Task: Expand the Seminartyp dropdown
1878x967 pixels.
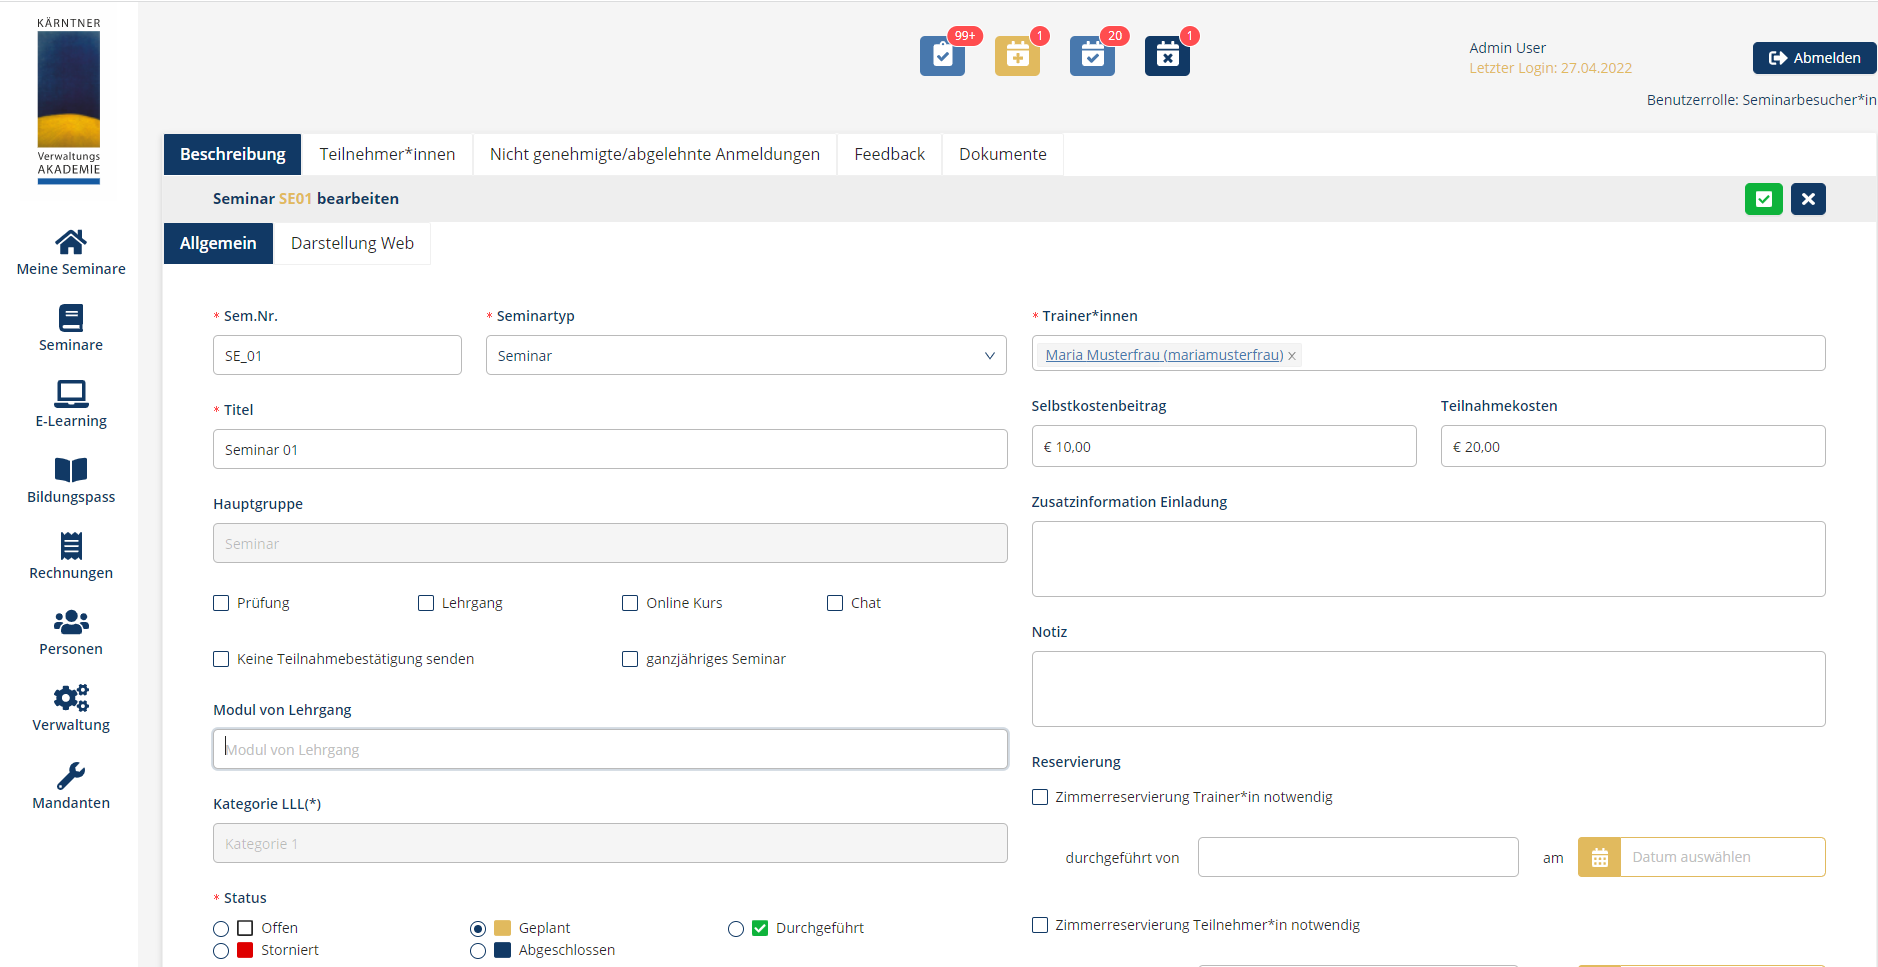Action: pyautogui.click(x=746, y=356)
